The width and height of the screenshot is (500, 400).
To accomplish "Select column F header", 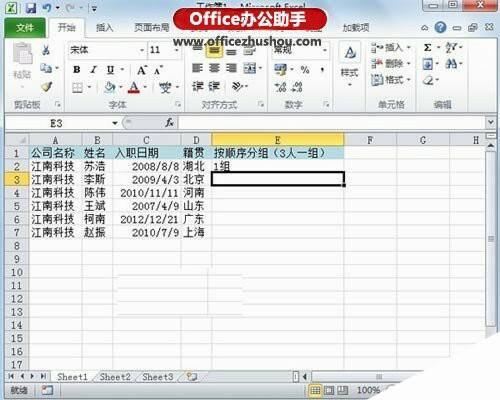I will click(370, 140).
